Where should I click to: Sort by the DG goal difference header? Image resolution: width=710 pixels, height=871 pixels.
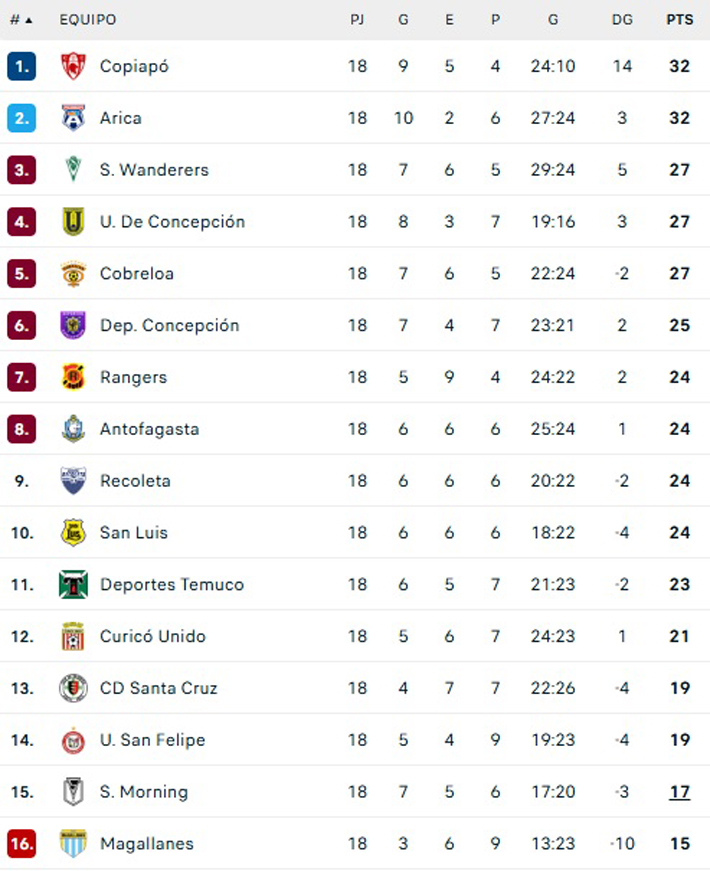coord(622,20)
